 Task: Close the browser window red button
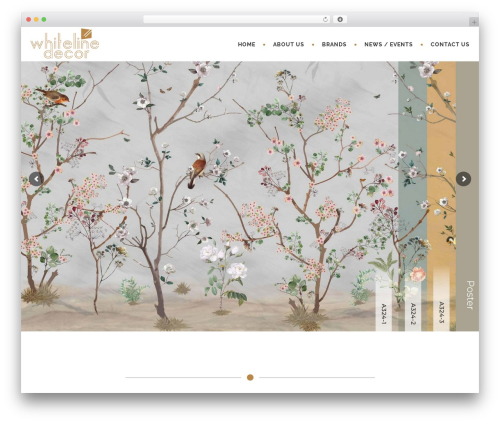29,20
